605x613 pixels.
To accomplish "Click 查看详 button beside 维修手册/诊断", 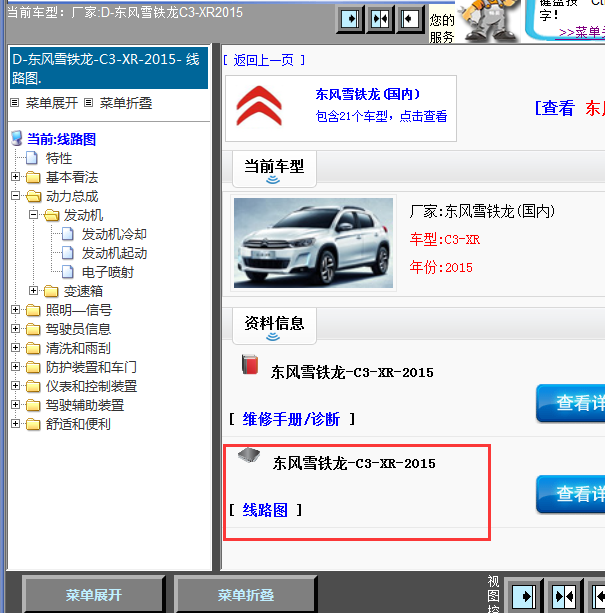I will (x=571, y=403).
